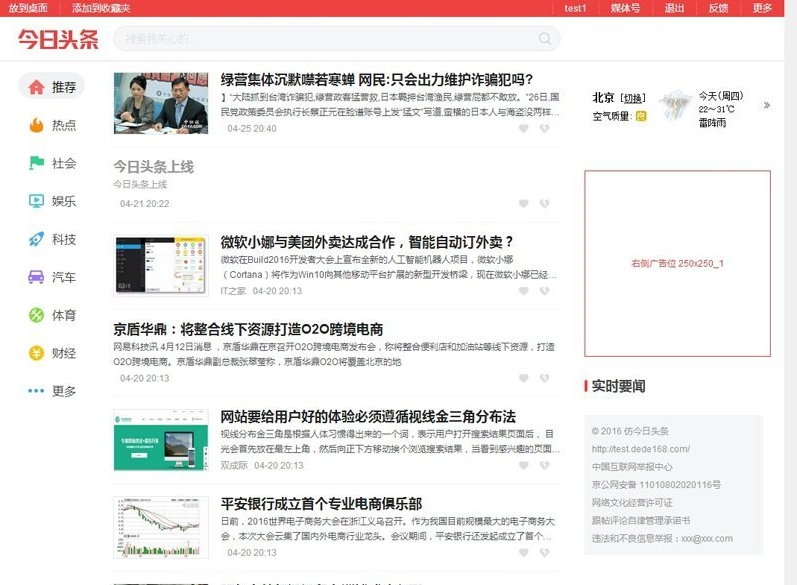Screen dimensions: 797x585
Task: Click the 今日头条 logo
Action: tap(58, 39)
